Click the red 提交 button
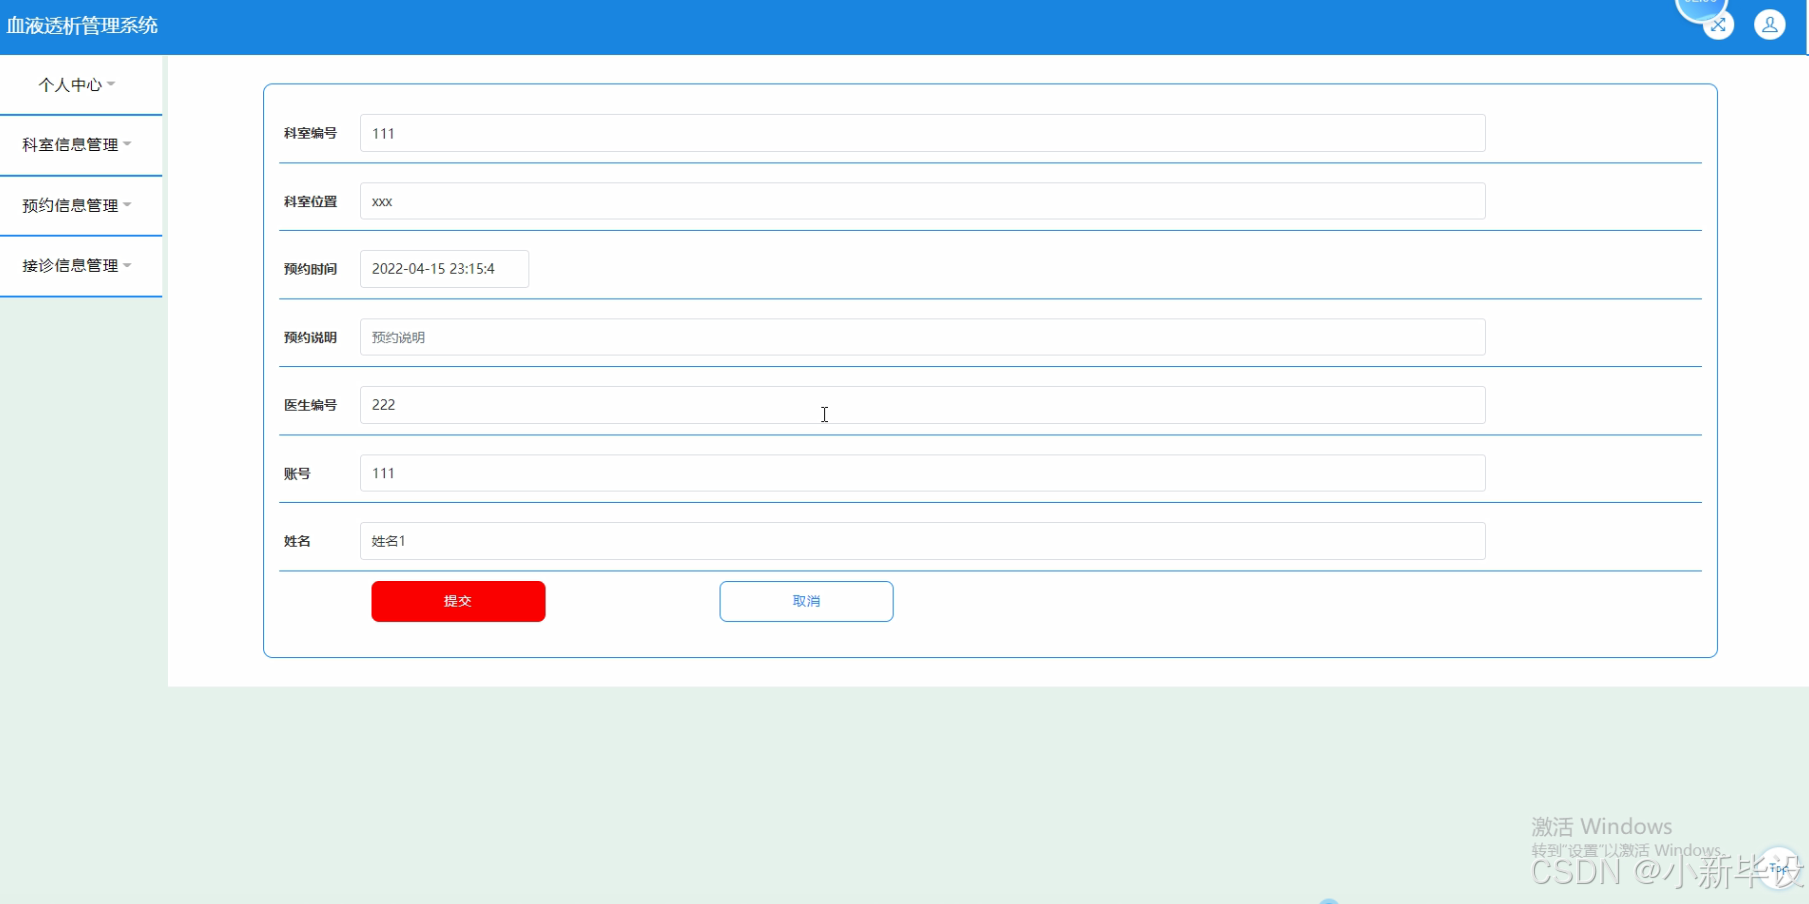1809x904 pixels. point(458,601)
